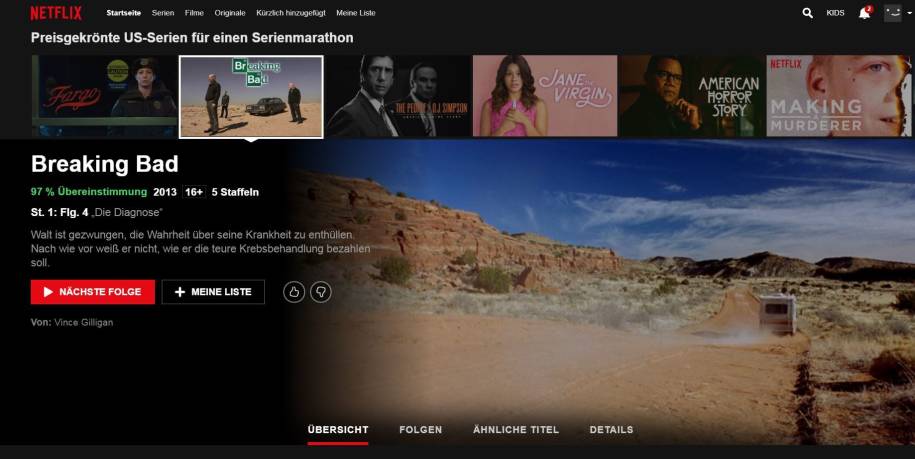This screenshot has height=459, width=915.
Task: Click the row title Preisgekrönte US-Serien
Action: (x=192, y=38)
